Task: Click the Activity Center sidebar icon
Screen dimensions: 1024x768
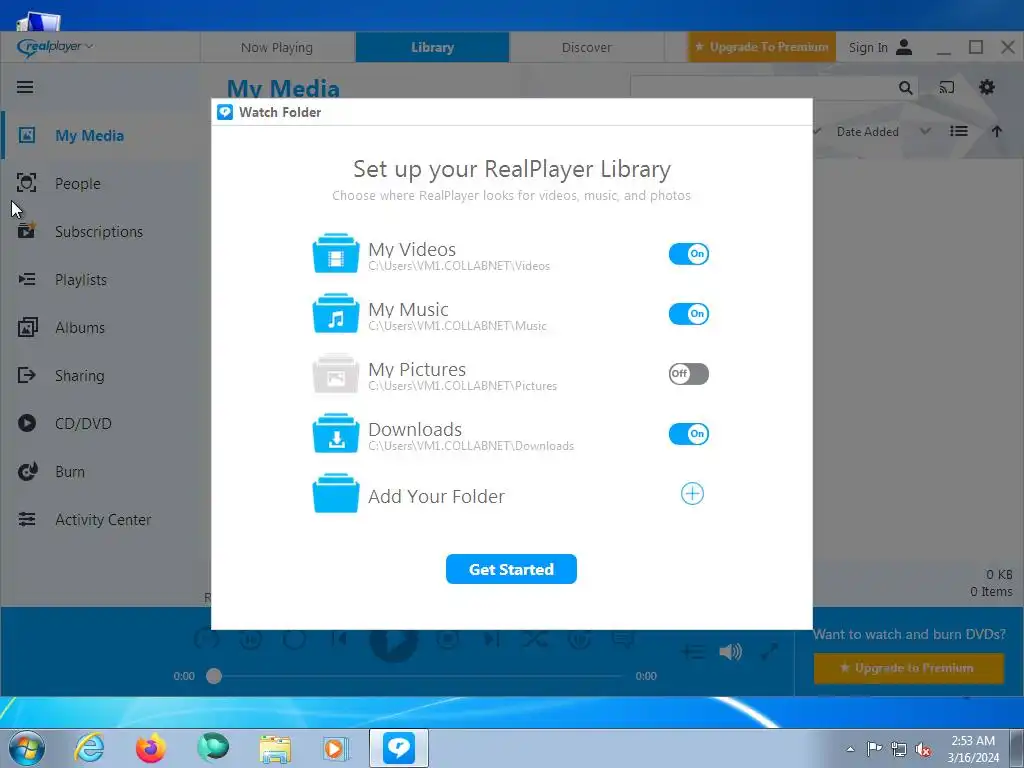Action: 27,519
